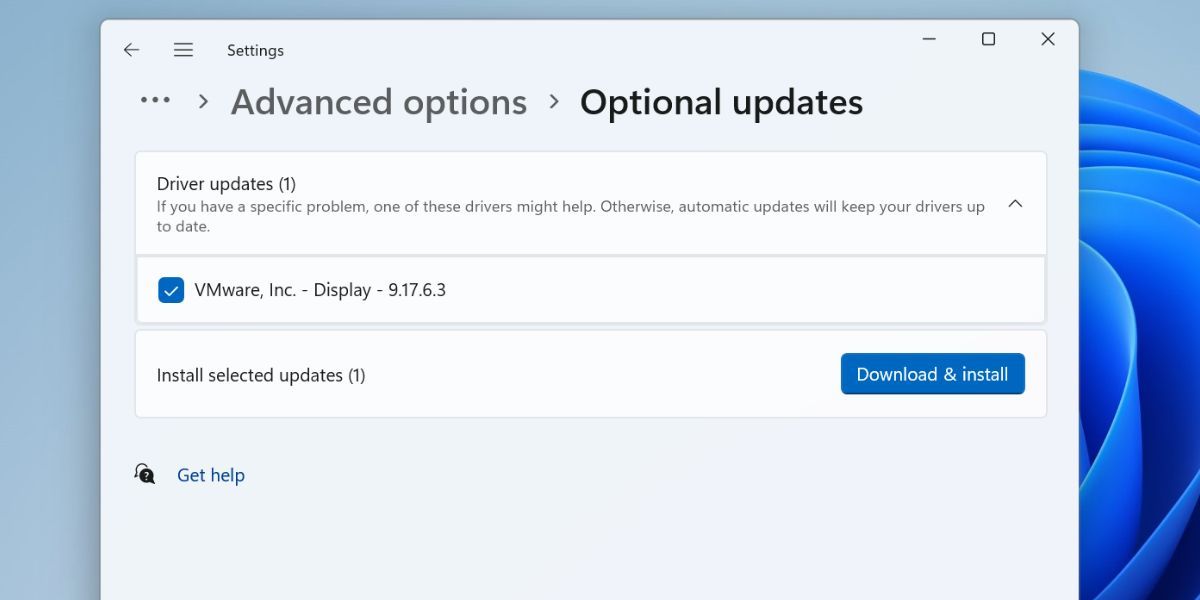Click the Download & install button
1200x600 pixels.
pyautogui.click(x=932, y=374)
